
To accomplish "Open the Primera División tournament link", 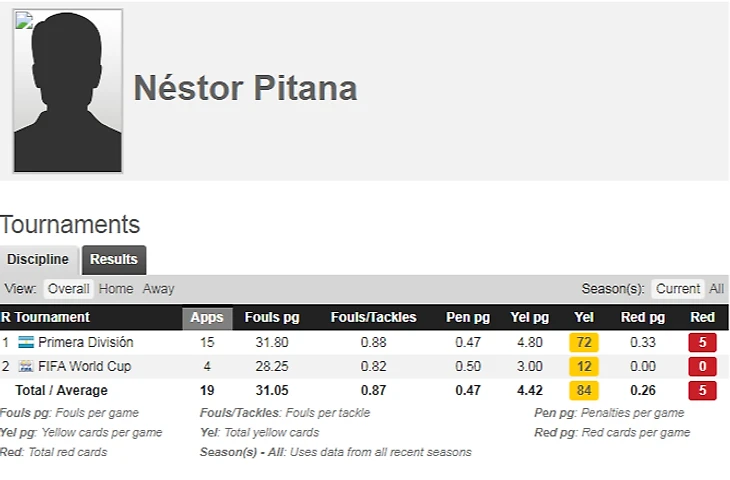I will pyautogui.click(x=85, y=343).
